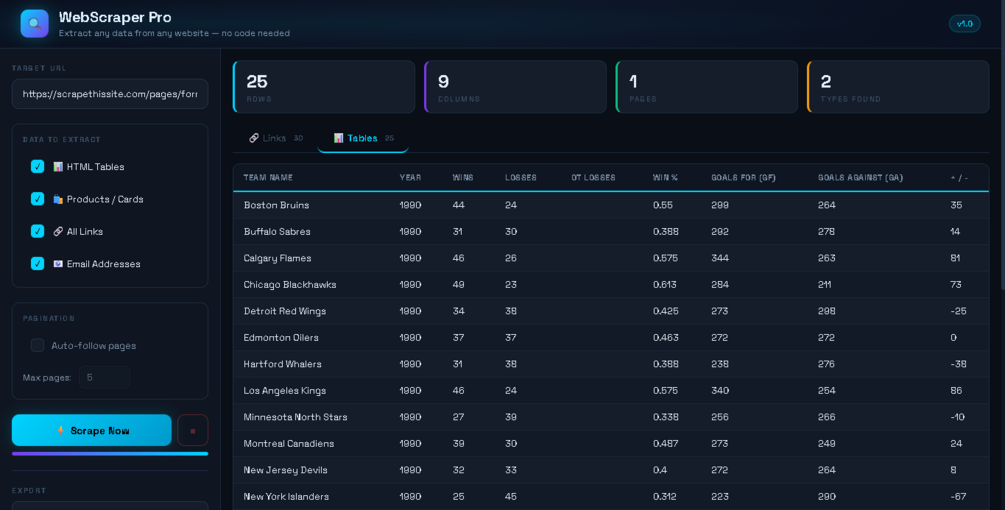Click the Max pages number field
The image size is (1005, 510).
coord(104,377)
